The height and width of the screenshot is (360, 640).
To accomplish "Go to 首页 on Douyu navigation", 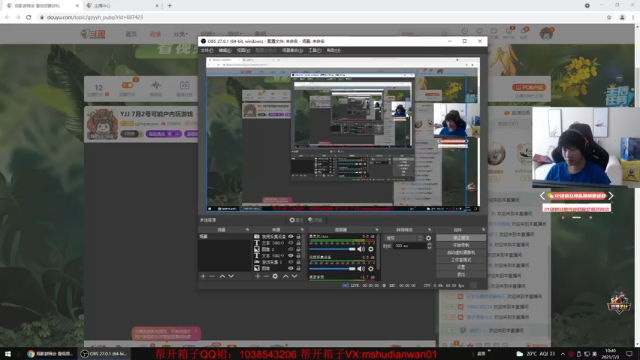I will tap(131, 34).
